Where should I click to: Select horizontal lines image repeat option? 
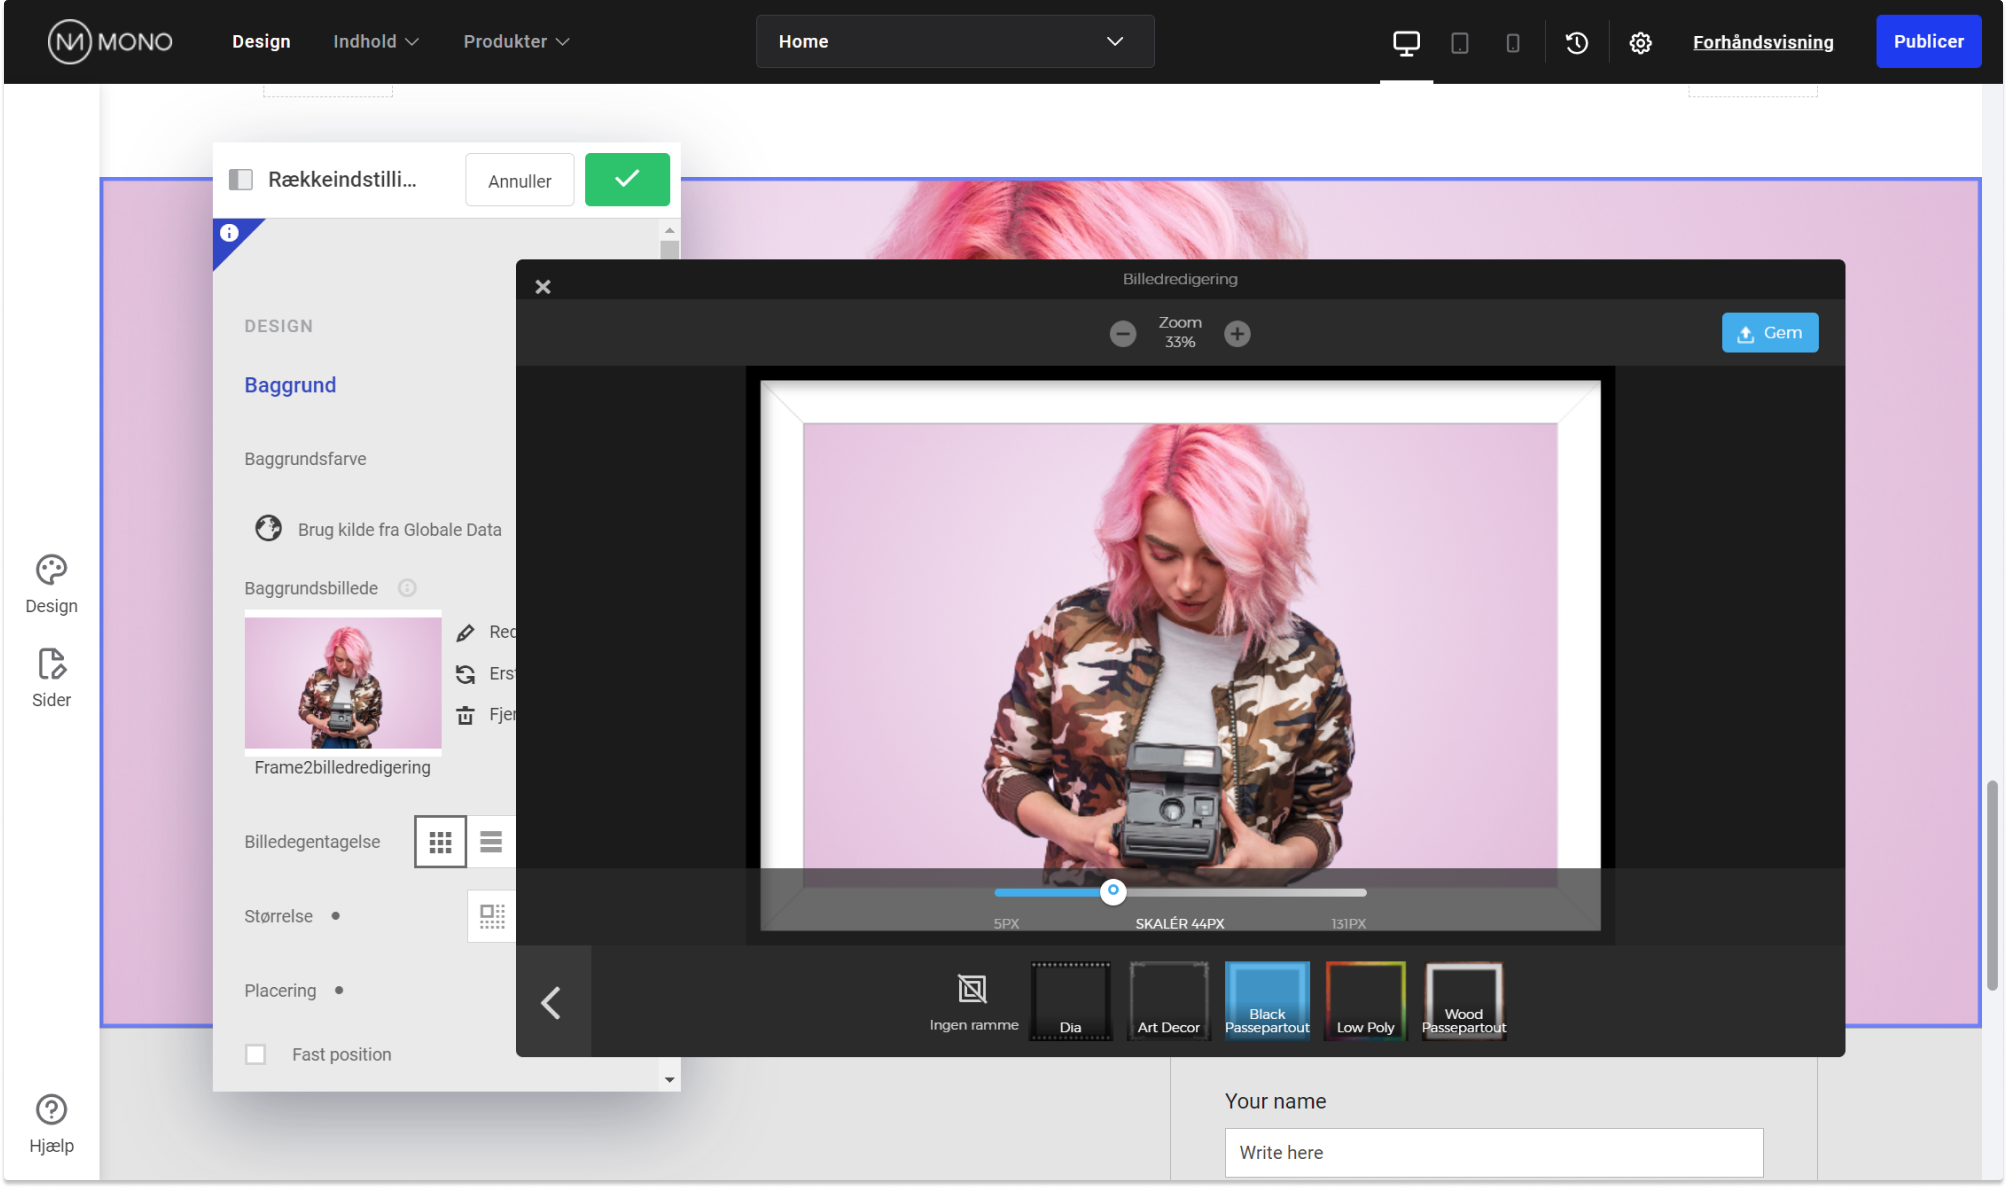pos(491,842)
